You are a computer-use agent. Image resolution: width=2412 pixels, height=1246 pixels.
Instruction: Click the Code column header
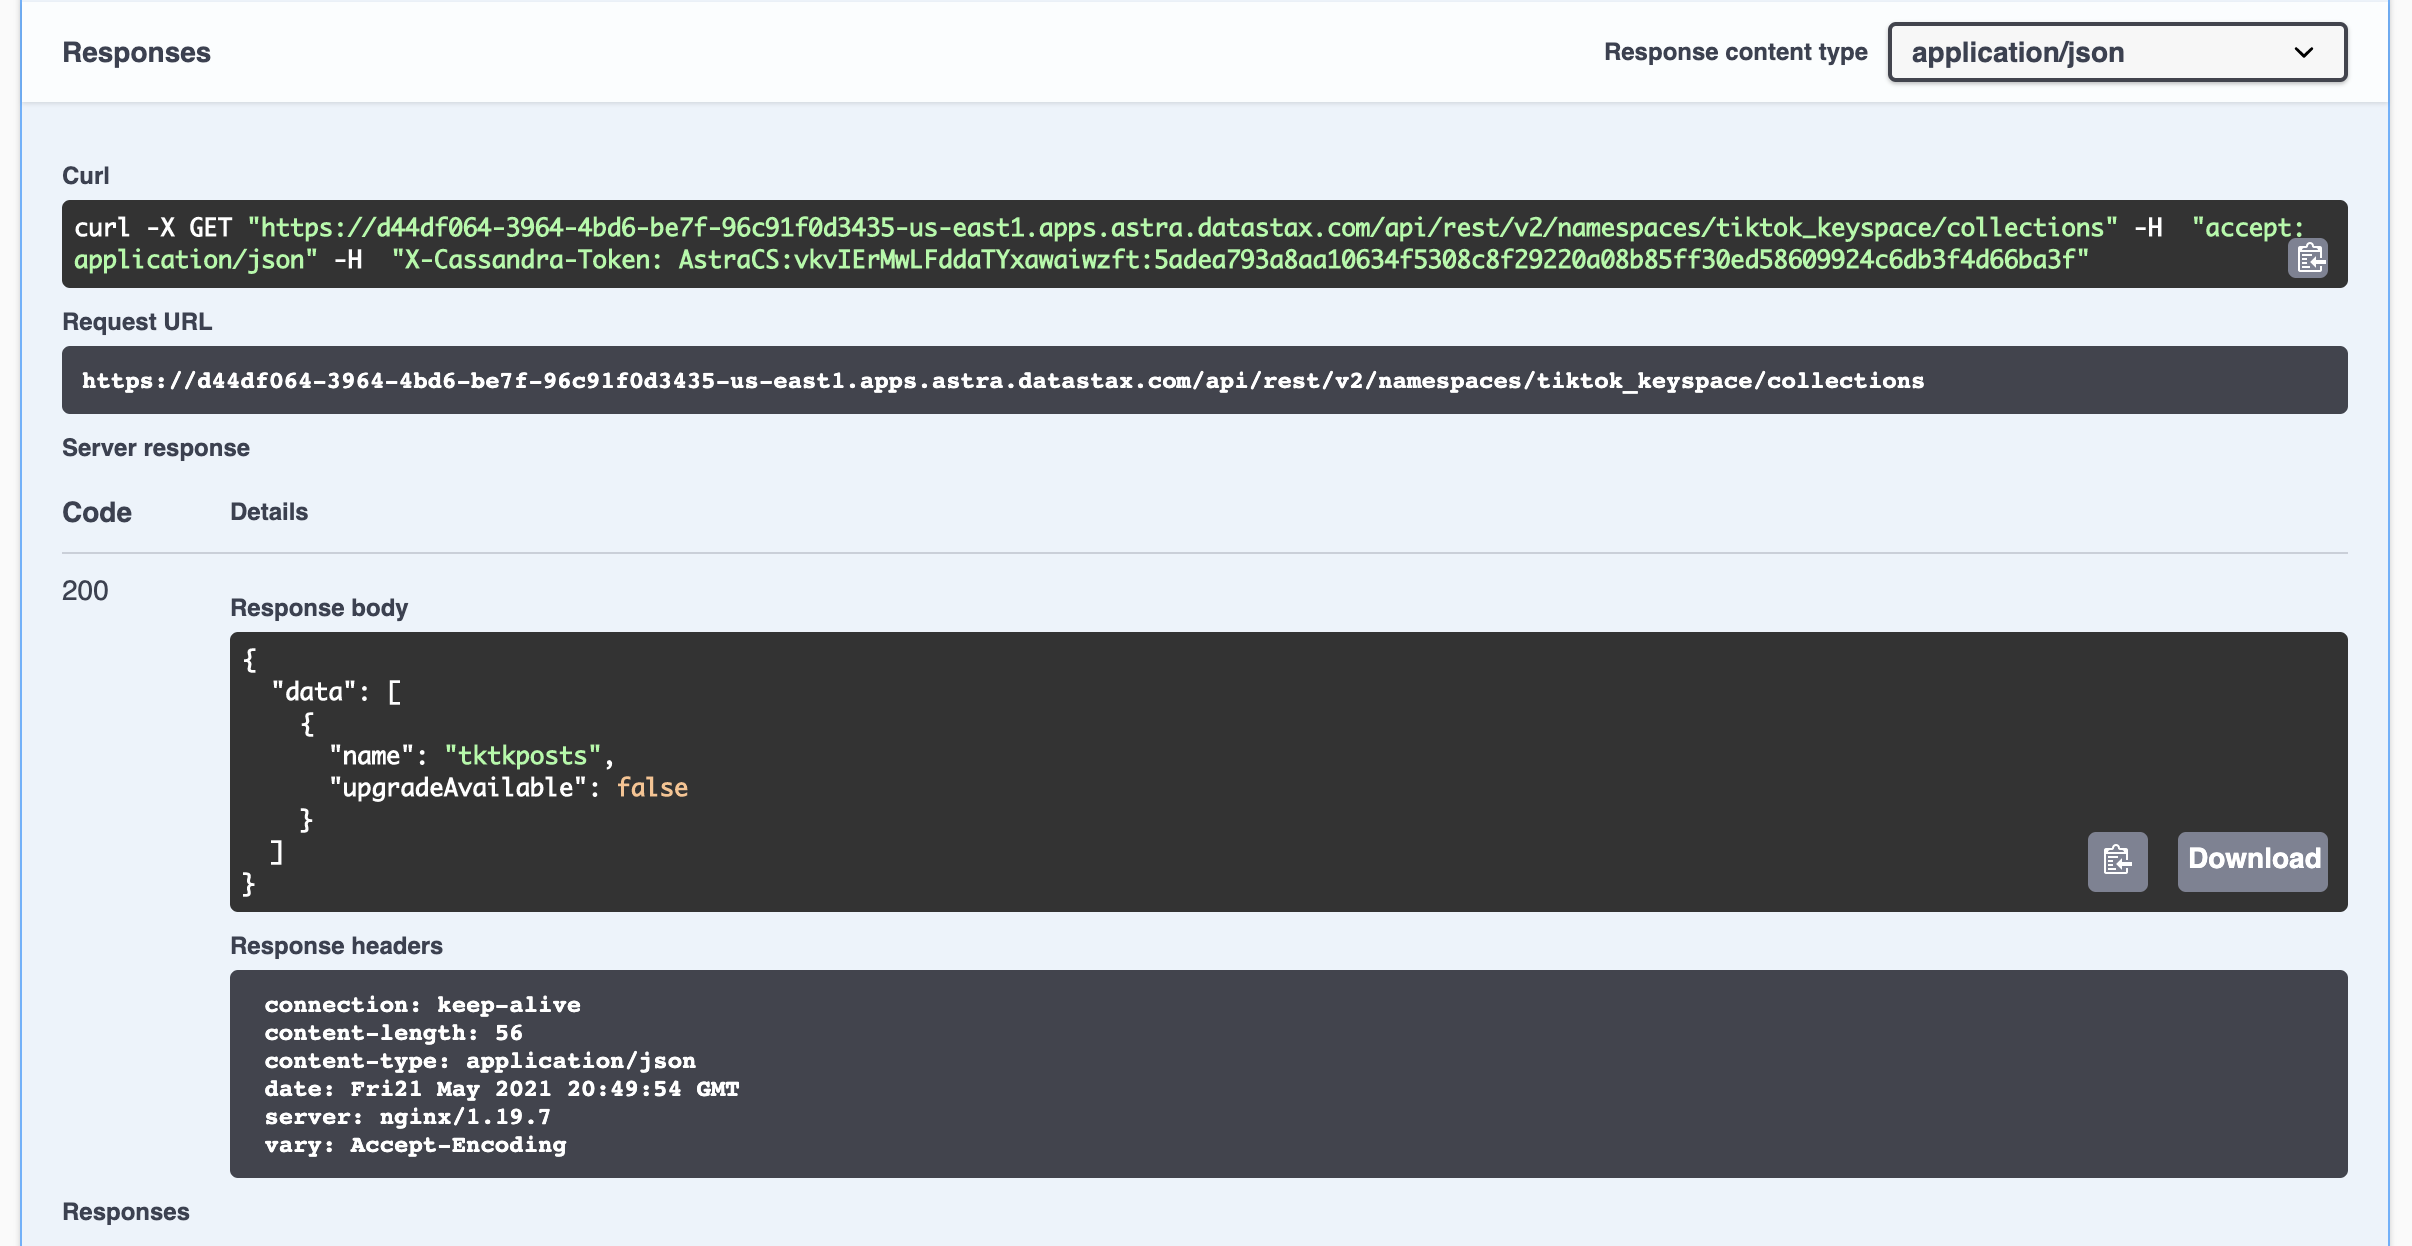point(97,512)
